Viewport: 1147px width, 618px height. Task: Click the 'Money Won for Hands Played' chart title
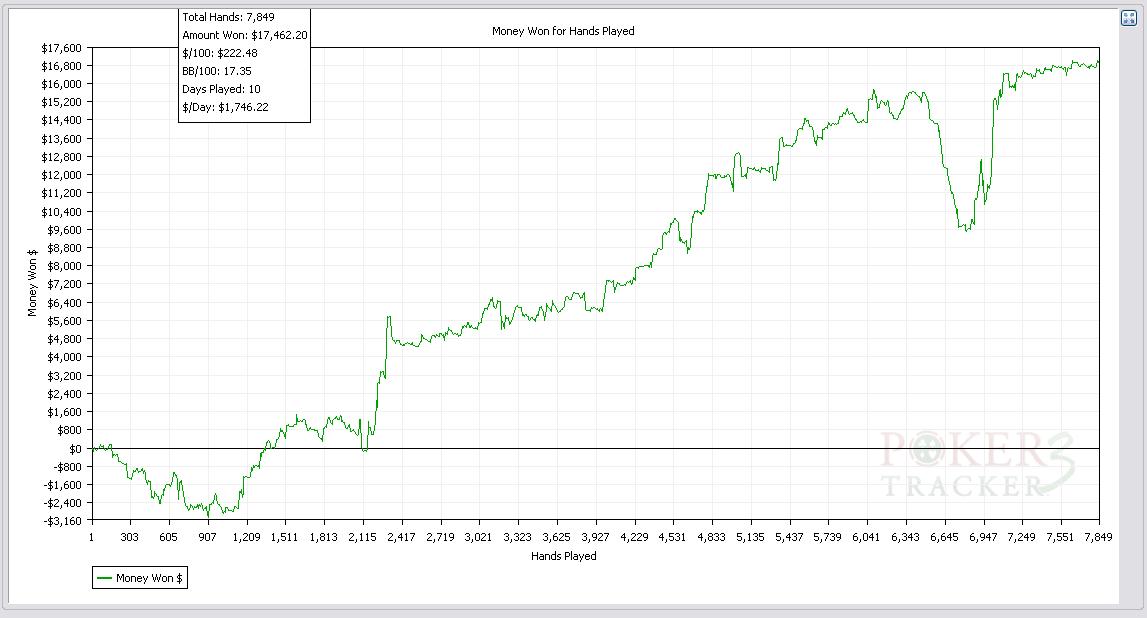click(x=563, y=31)
